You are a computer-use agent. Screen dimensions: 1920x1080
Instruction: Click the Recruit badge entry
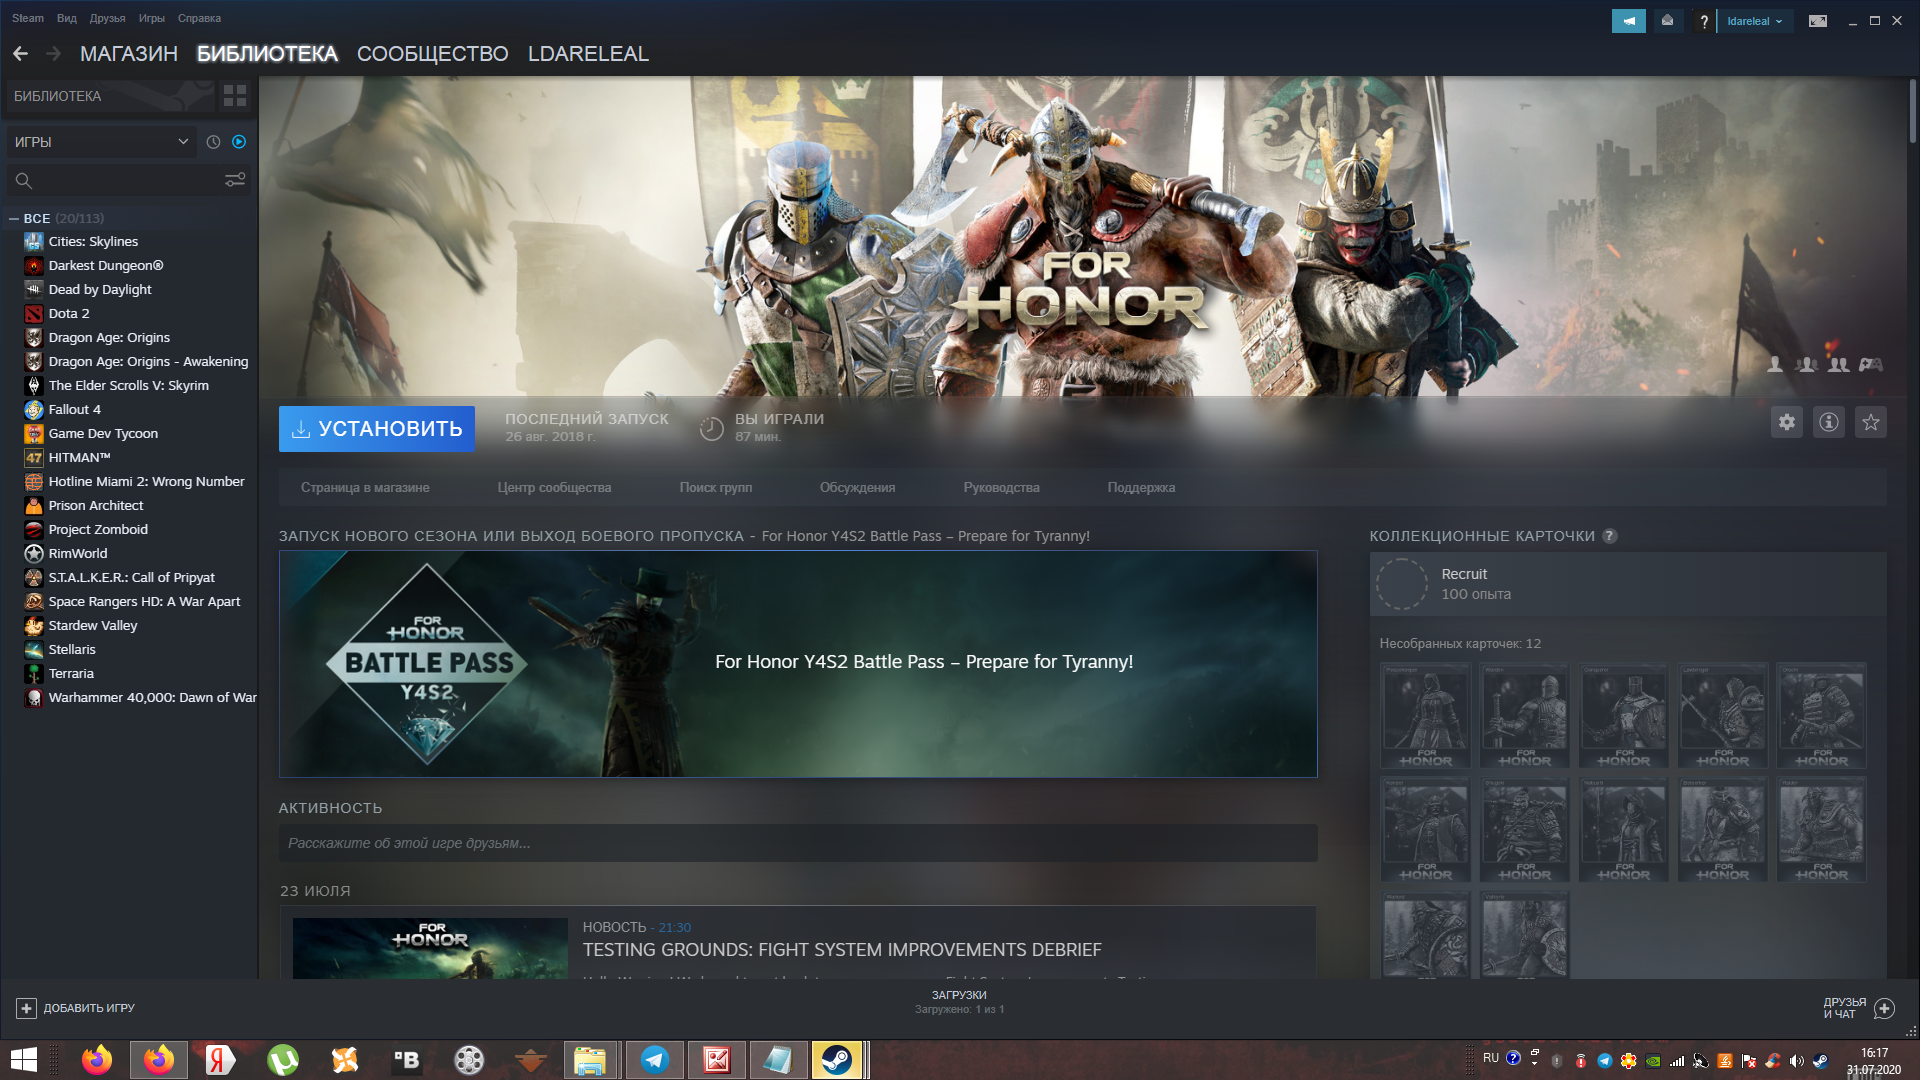[1628, 584]
